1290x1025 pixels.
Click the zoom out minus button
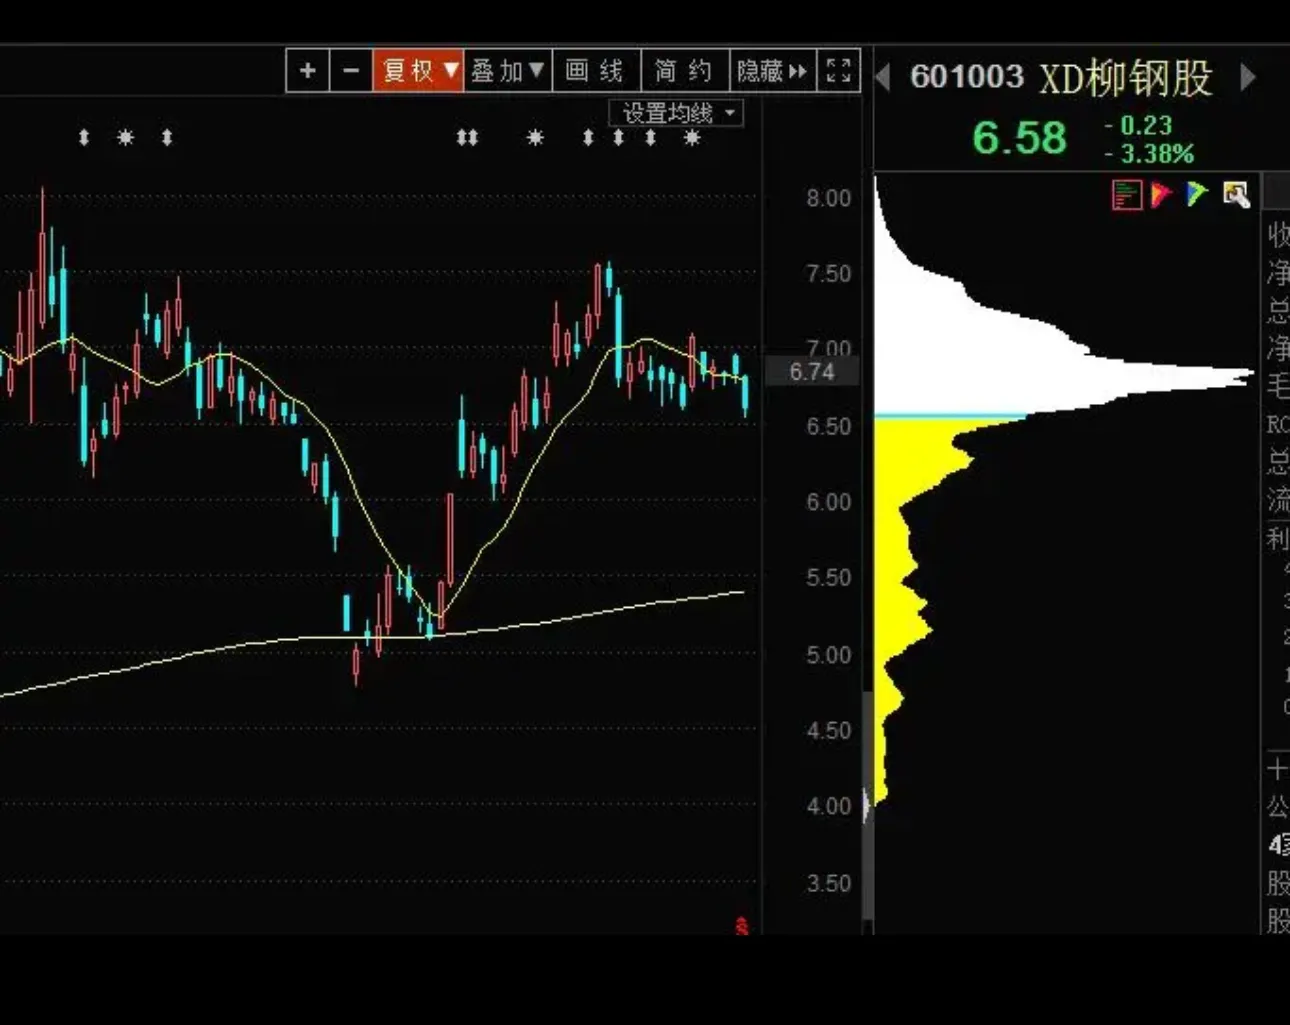pos(351,71)
